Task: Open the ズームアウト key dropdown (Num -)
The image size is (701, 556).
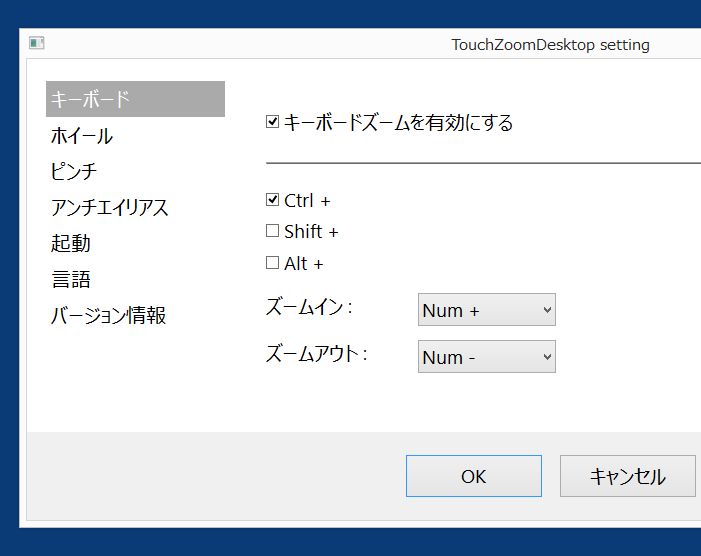Action: pyautogui.click(x=487, y=357)
